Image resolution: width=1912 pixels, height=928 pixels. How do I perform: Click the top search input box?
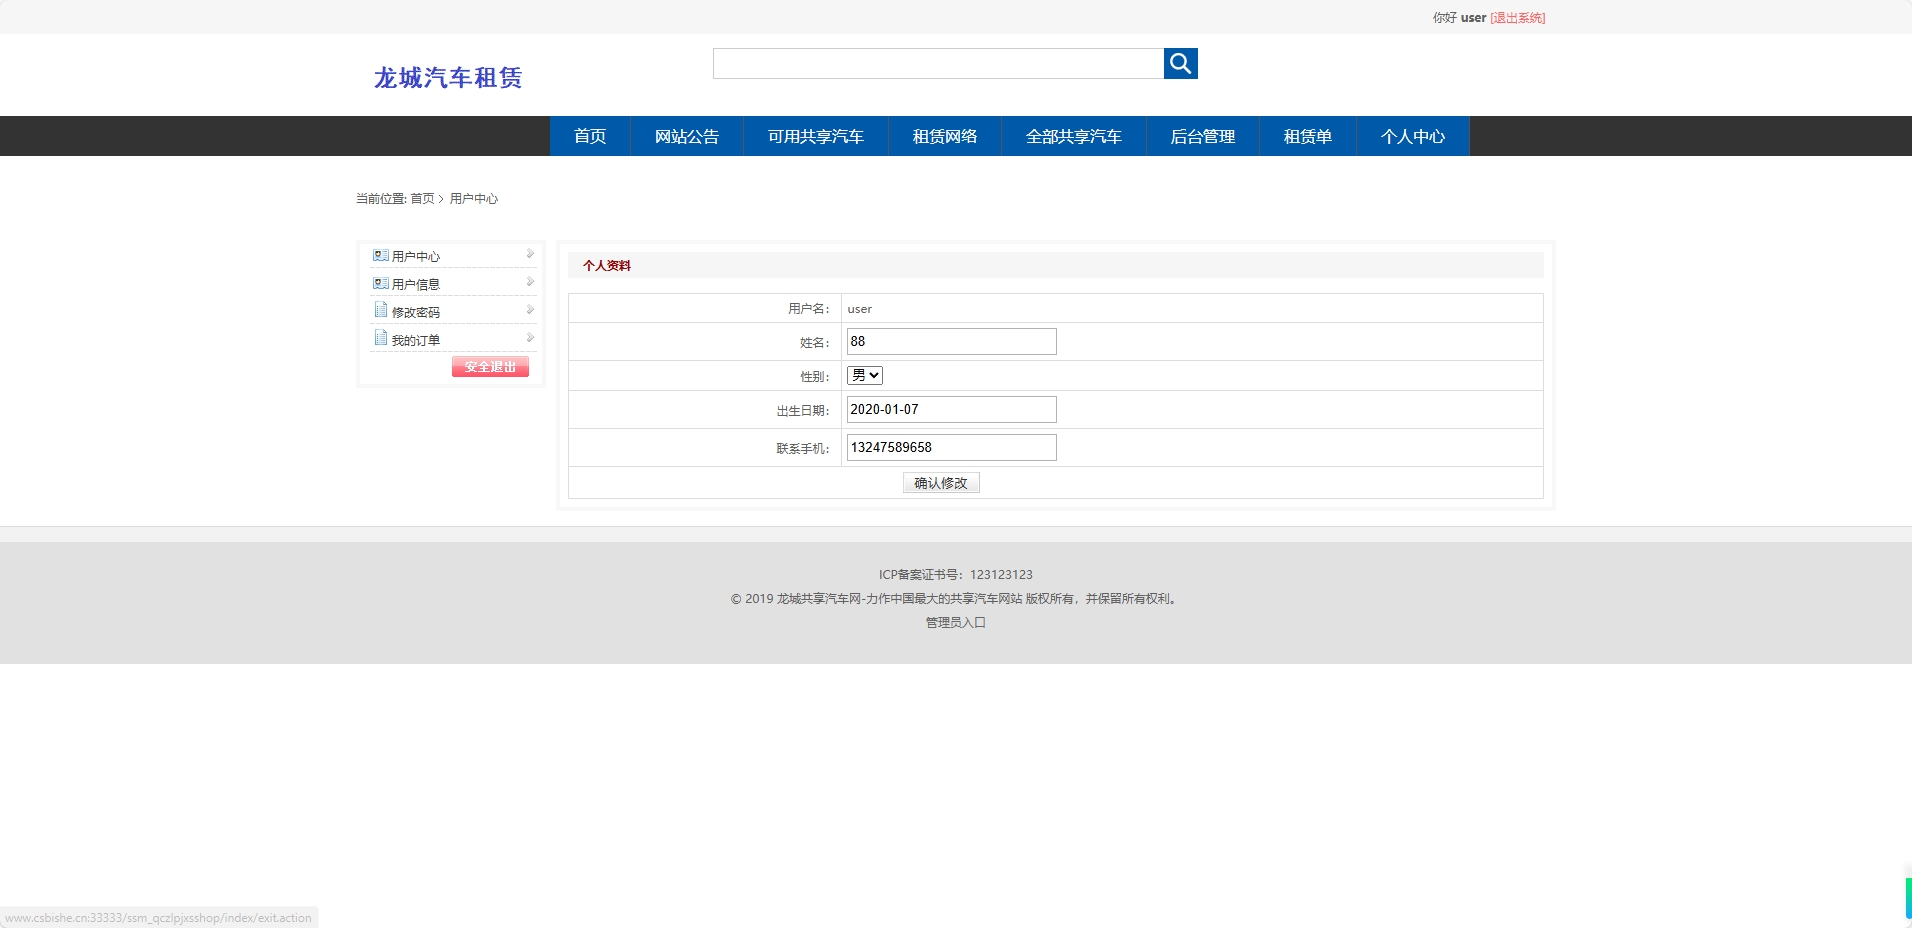pyautogui.click(x=938, y=63)
